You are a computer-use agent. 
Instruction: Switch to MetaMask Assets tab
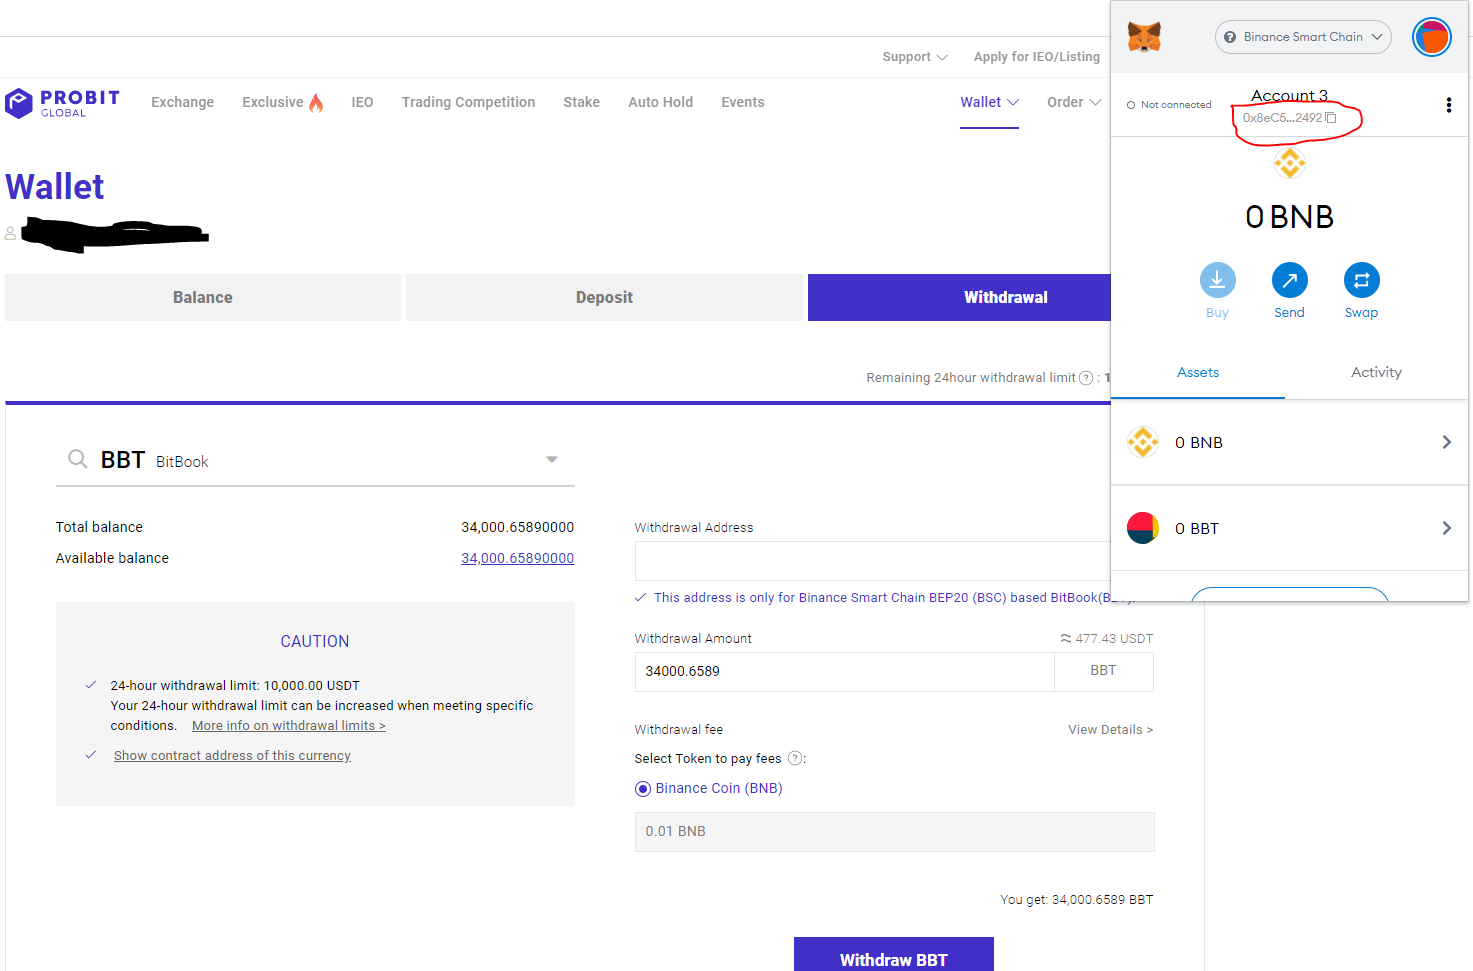(x=1197, y=373)
